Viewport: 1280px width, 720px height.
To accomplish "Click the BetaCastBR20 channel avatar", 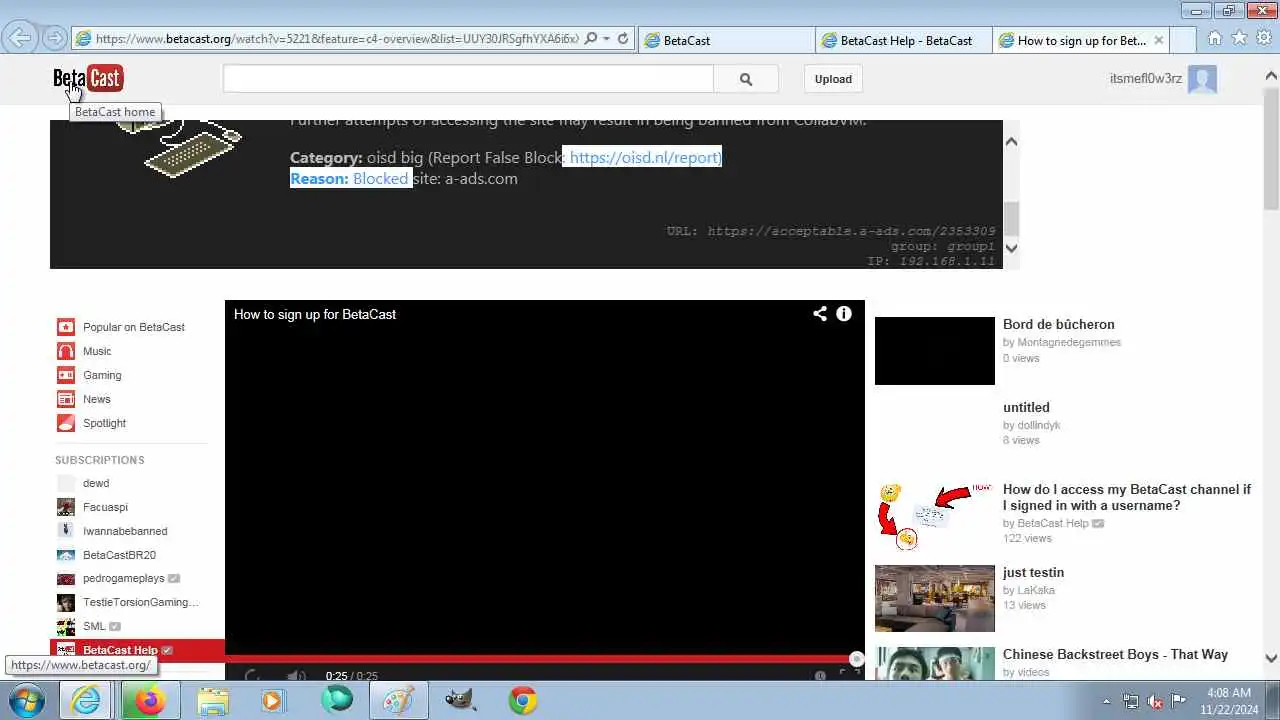I will [65, 555].
